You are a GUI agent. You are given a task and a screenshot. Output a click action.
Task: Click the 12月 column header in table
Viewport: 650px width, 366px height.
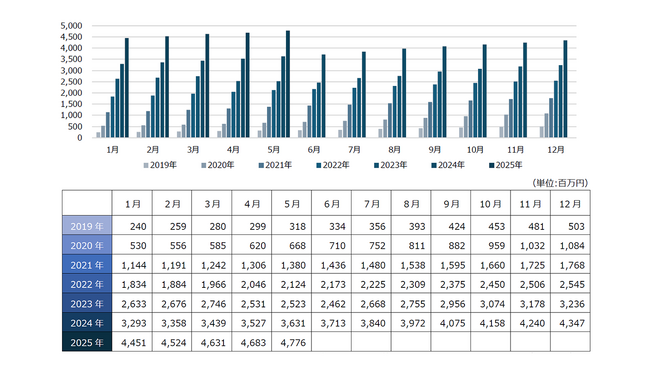[570, 204]
